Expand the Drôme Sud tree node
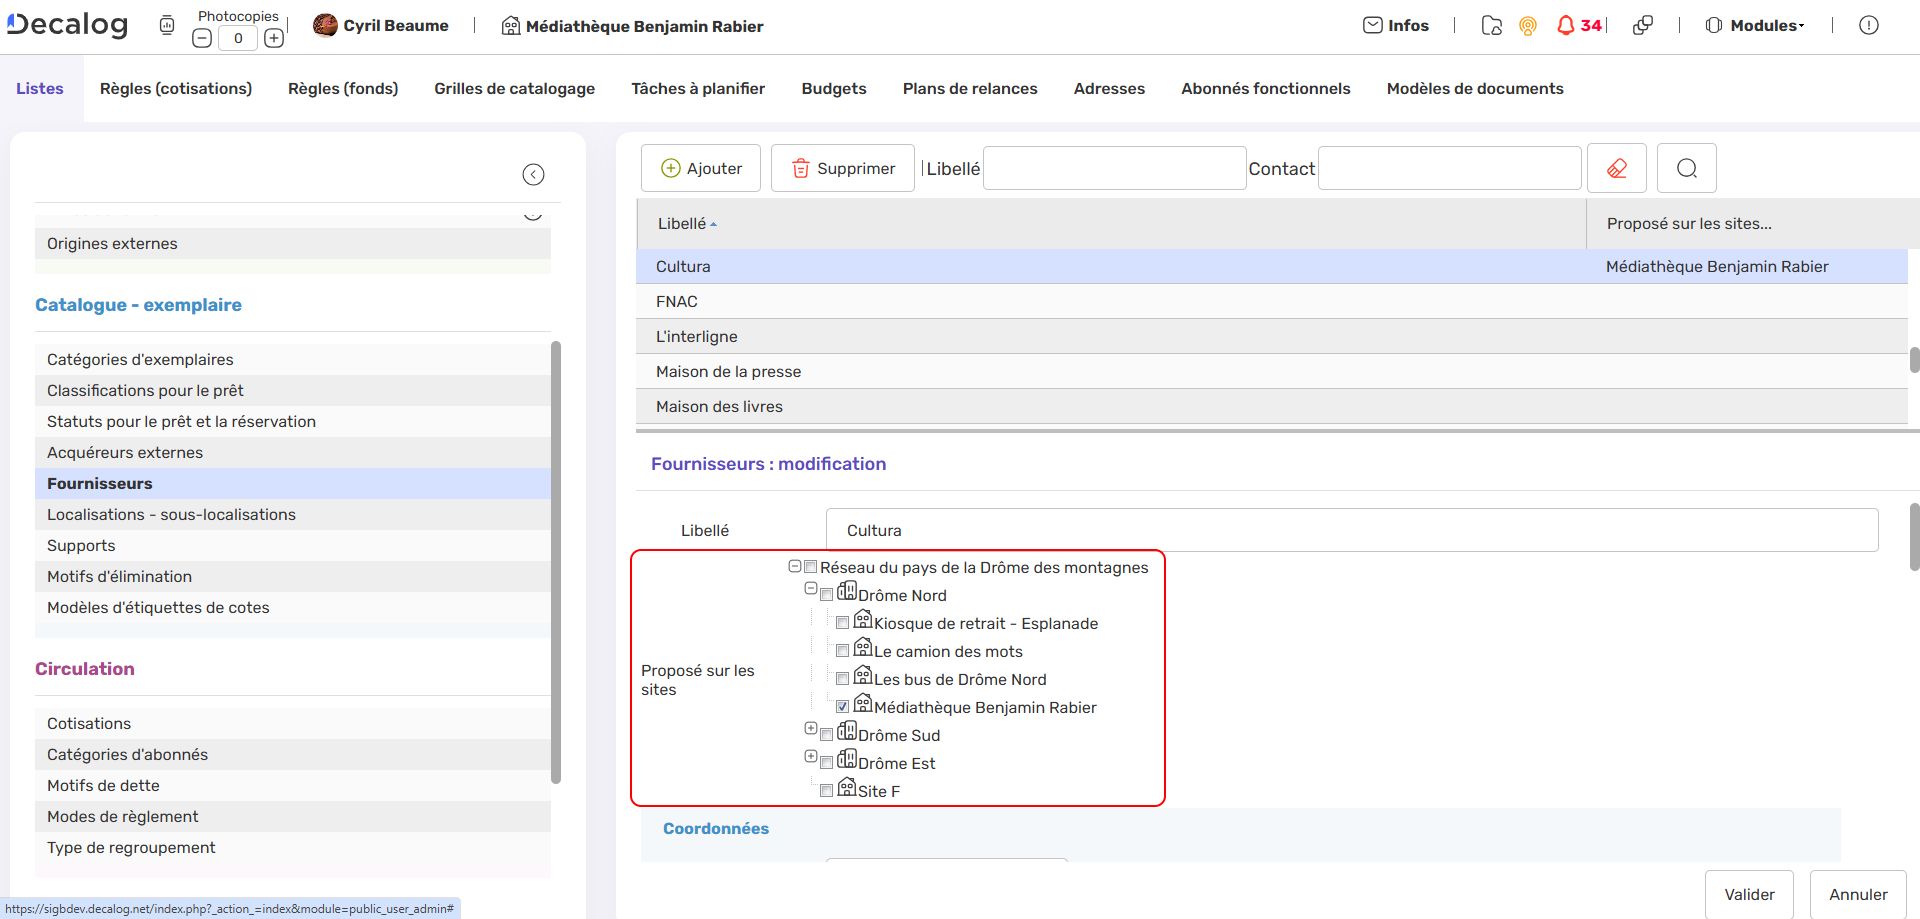 810,729
